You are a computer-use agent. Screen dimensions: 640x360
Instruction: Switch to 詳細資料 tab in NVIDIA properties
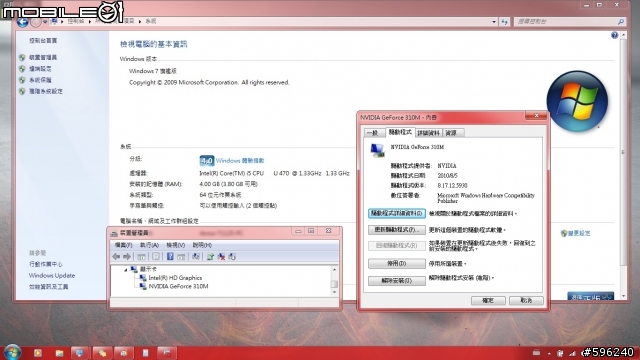[429, 133]
